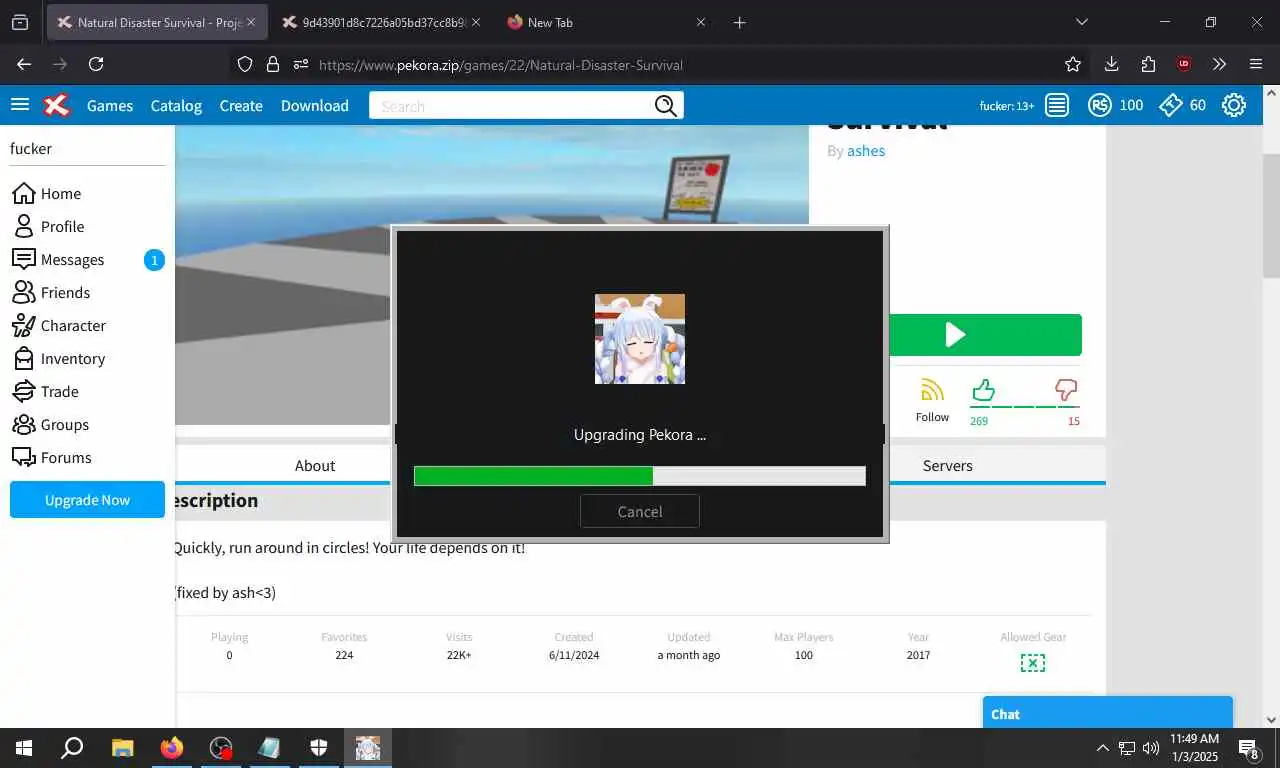Open the Firefox View tab overview icon

20,22
